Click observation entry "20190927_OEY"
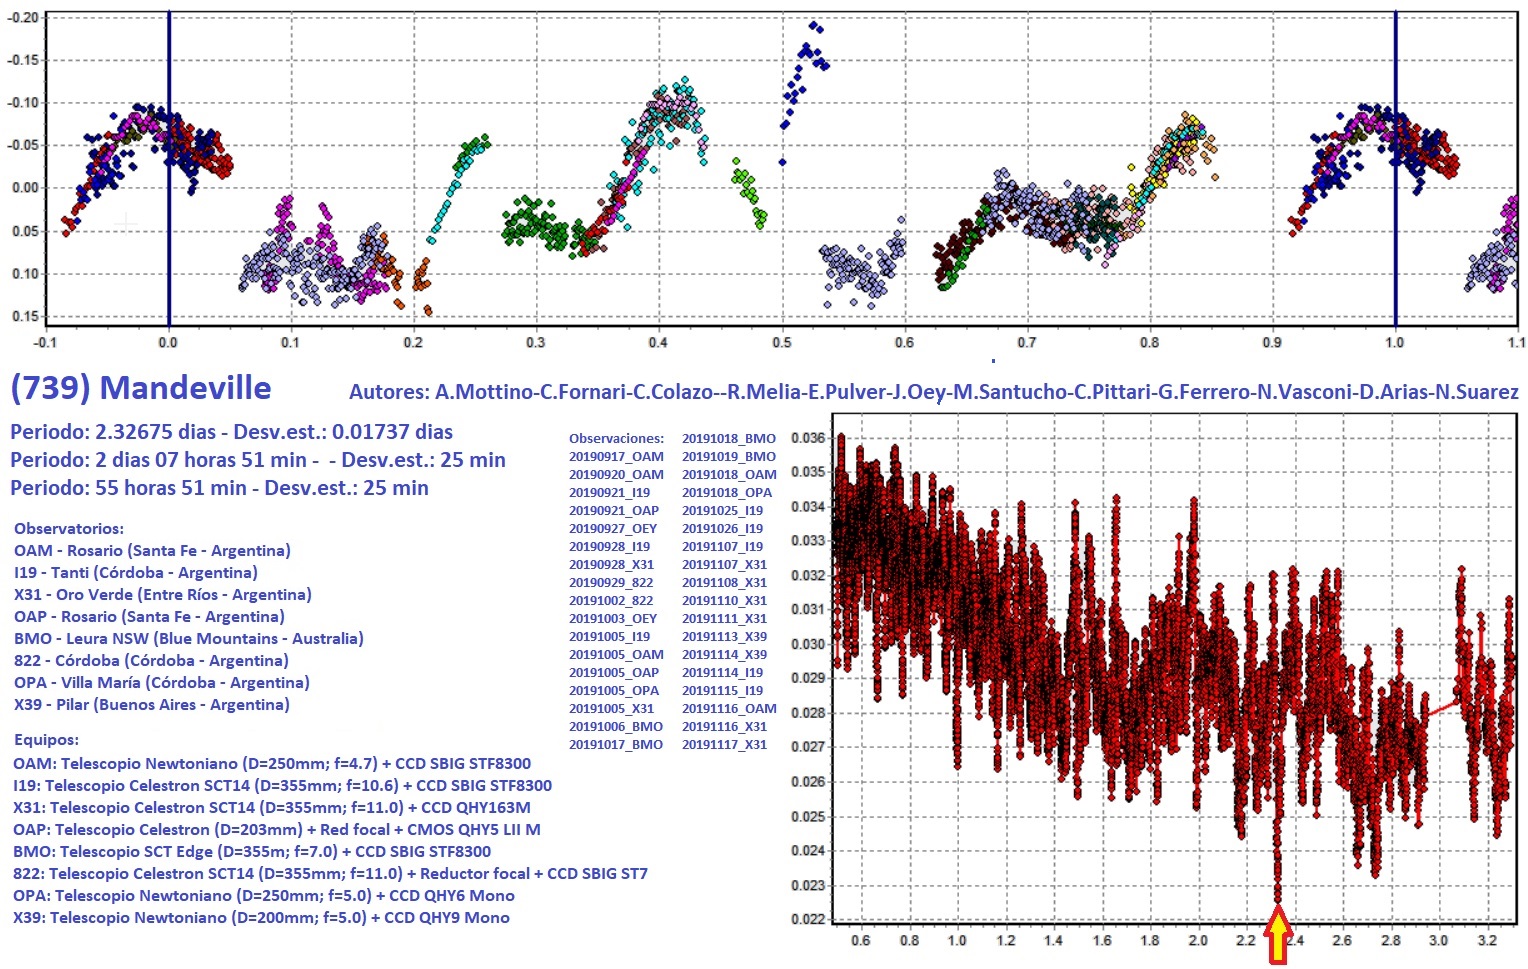 [x=613, y=528]
